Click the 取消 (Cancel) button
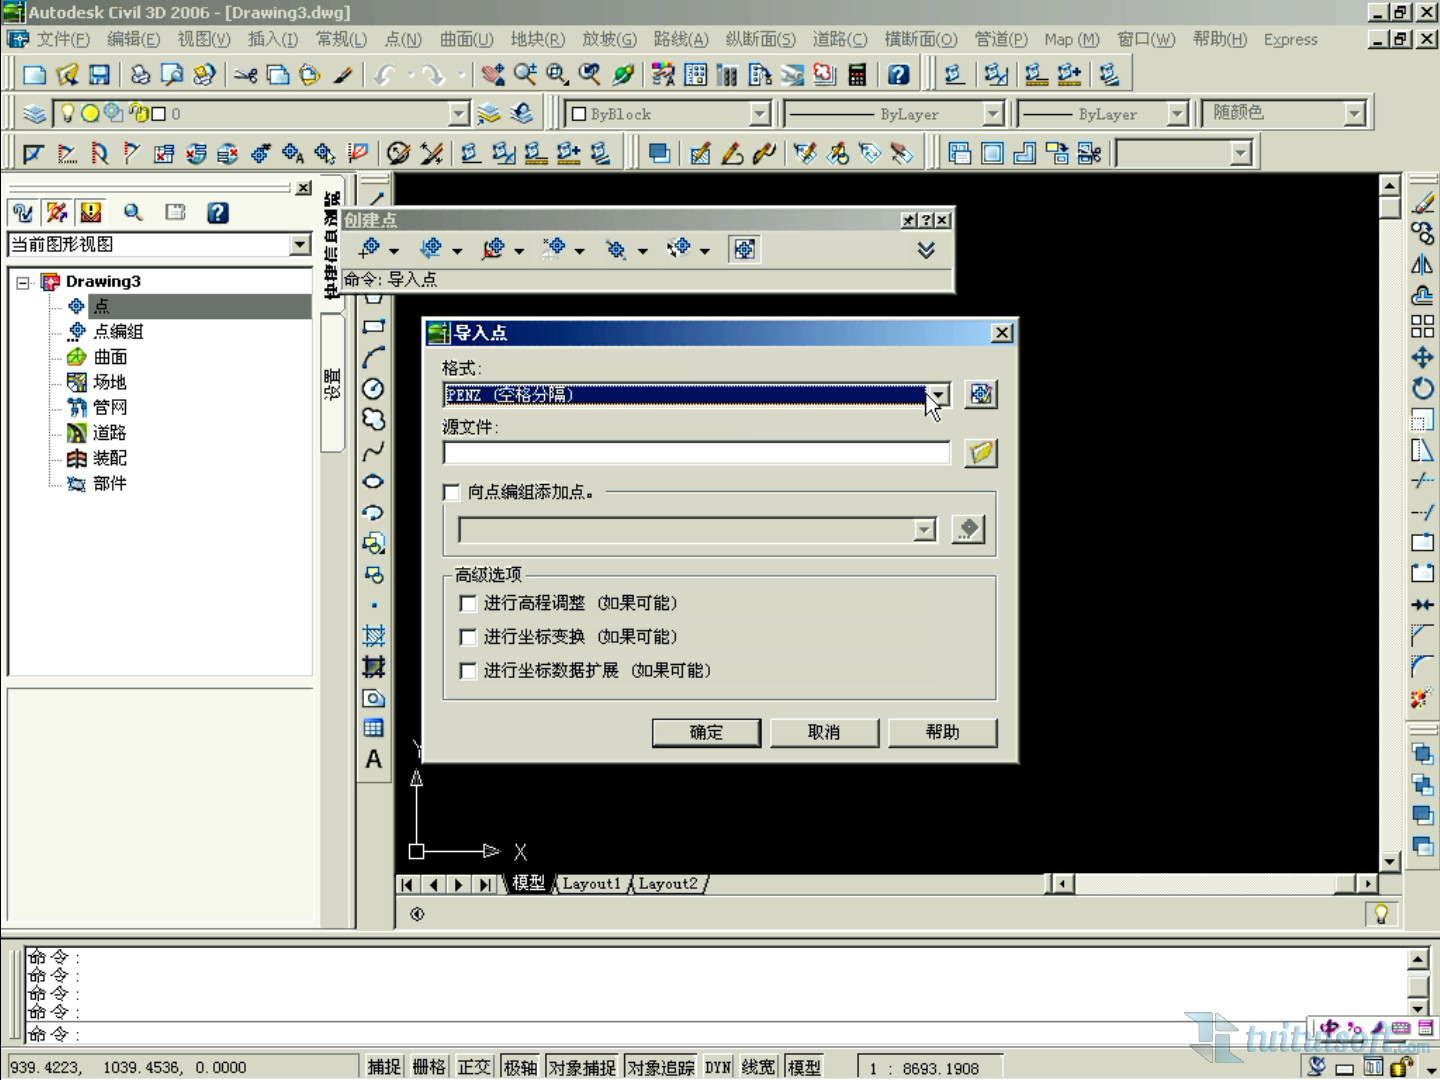Image resolution: width=1440 pixels, height=1080 pixels. click(x=824, y=732)
